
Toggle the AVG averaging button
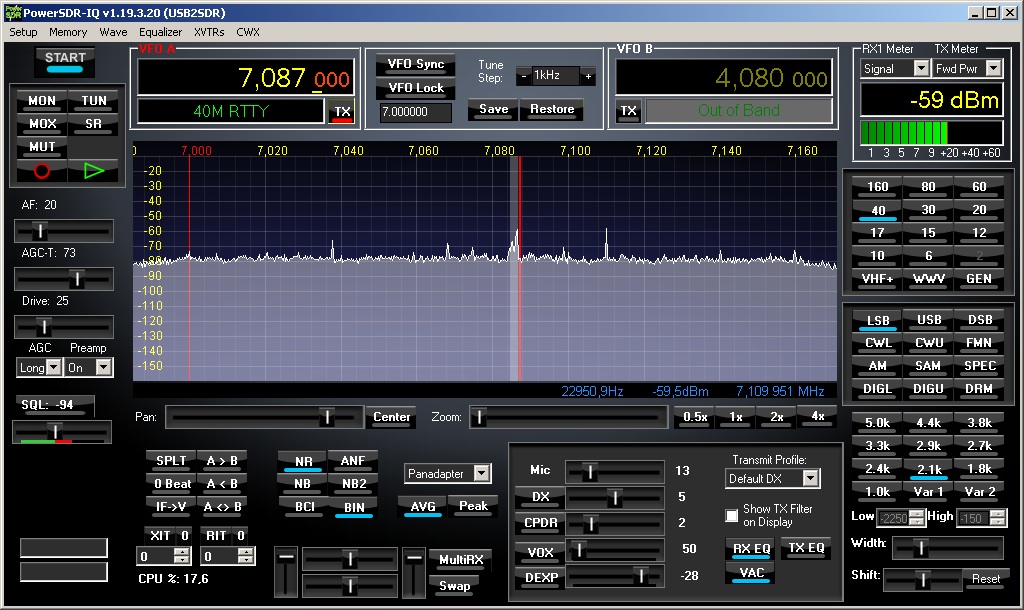click(x=423, y=506)
